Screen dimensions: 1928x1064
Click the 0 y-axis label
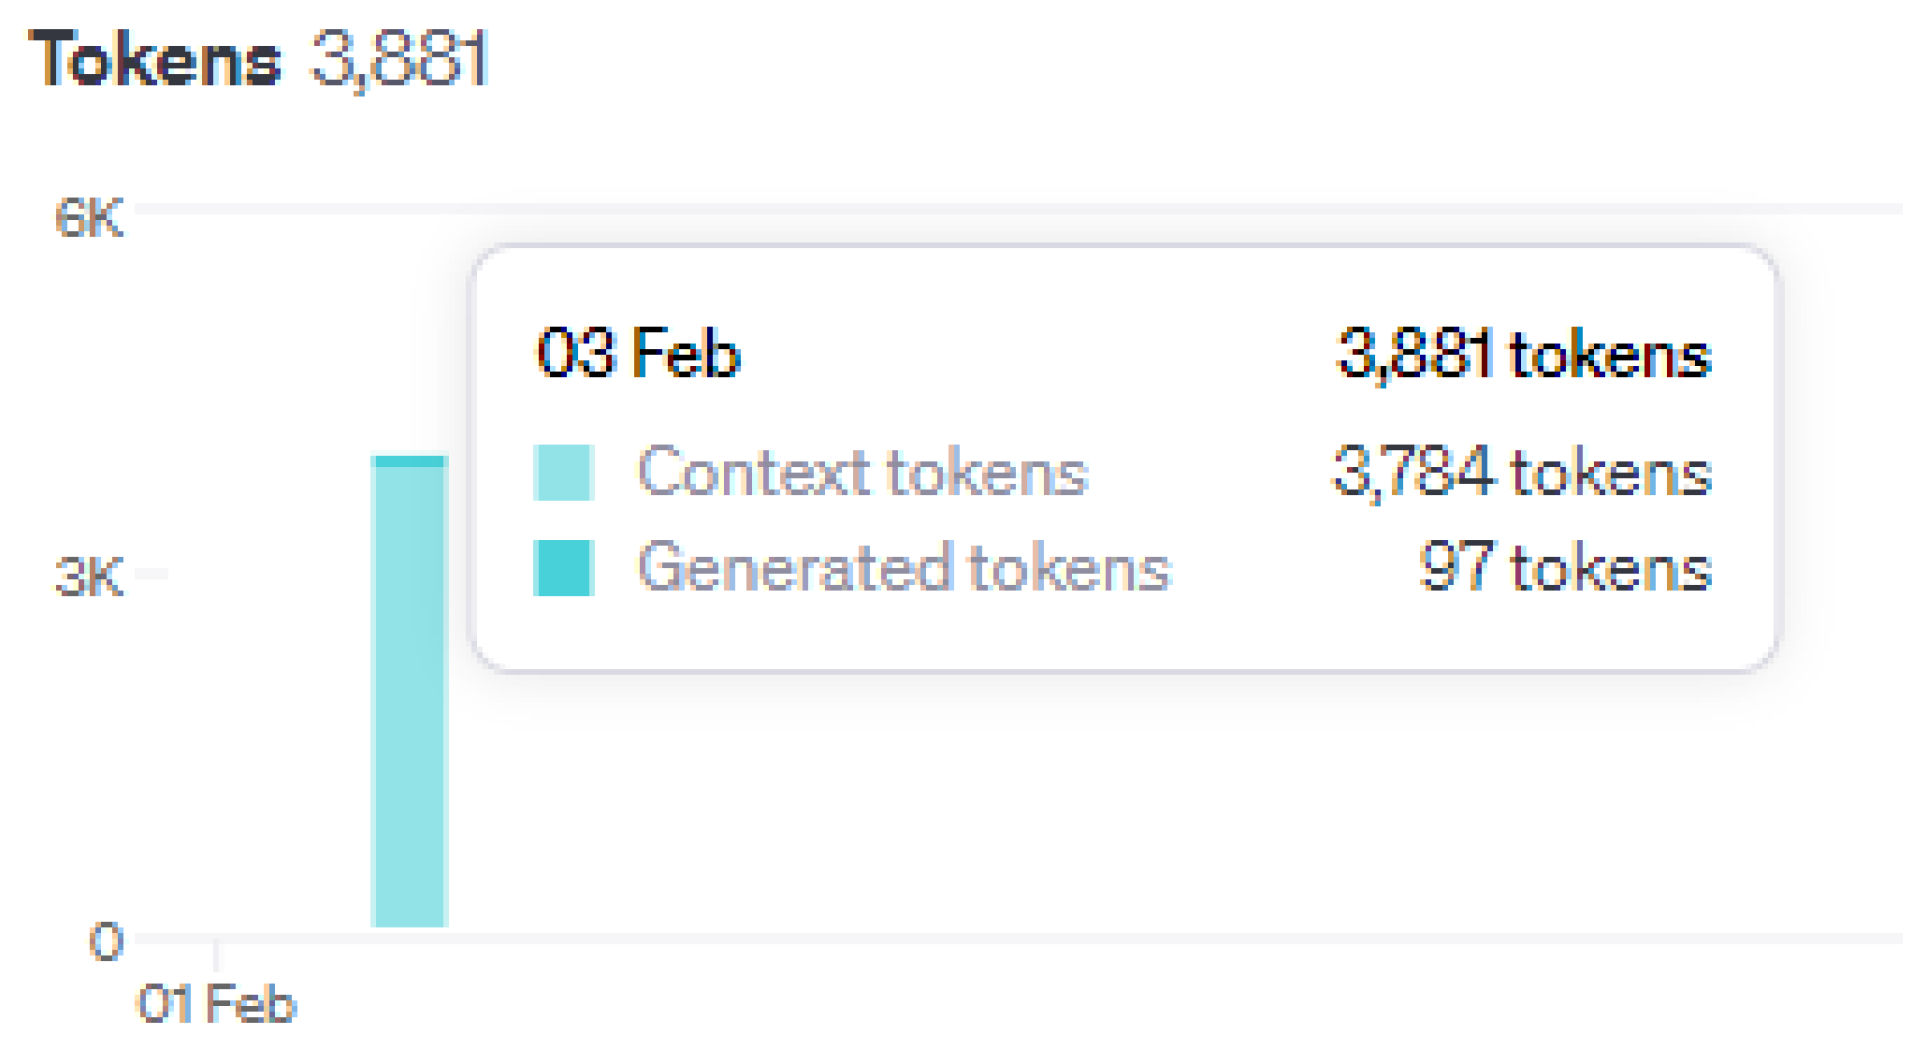click(106, 941)
